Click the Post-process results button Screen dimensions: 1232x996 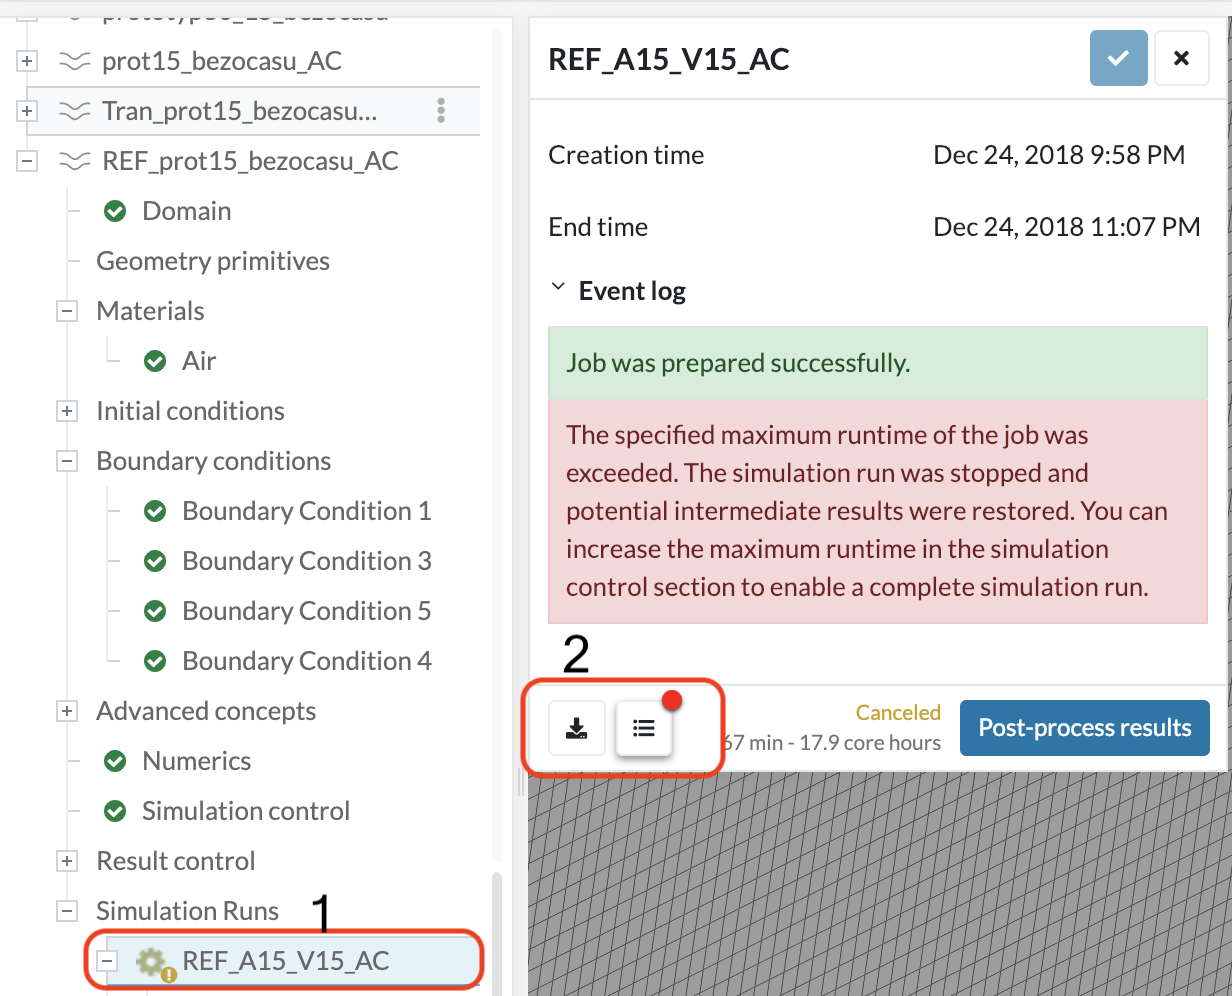[x=1084, y=728]
